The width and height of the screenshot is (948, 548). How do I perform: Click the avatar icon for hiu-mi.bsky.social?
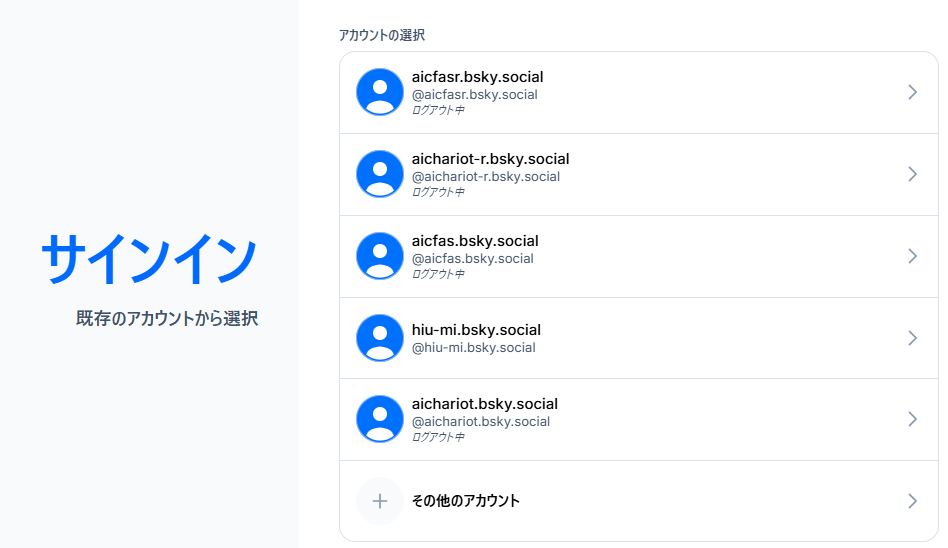380,338
